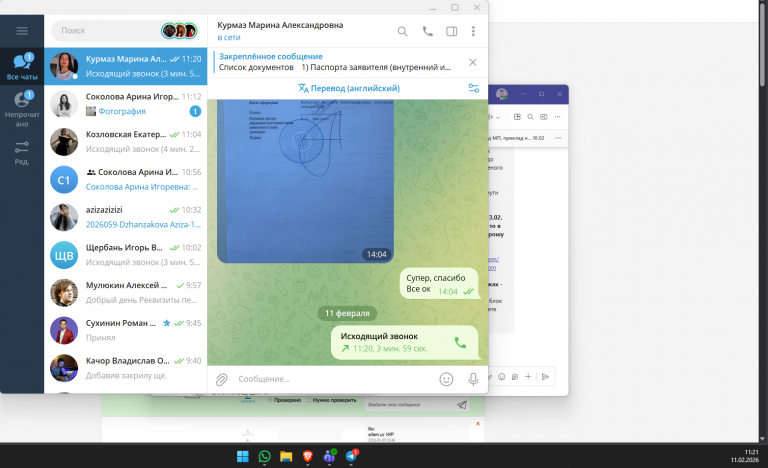Click the taskbar clock showing 11:21

(745, 456)
